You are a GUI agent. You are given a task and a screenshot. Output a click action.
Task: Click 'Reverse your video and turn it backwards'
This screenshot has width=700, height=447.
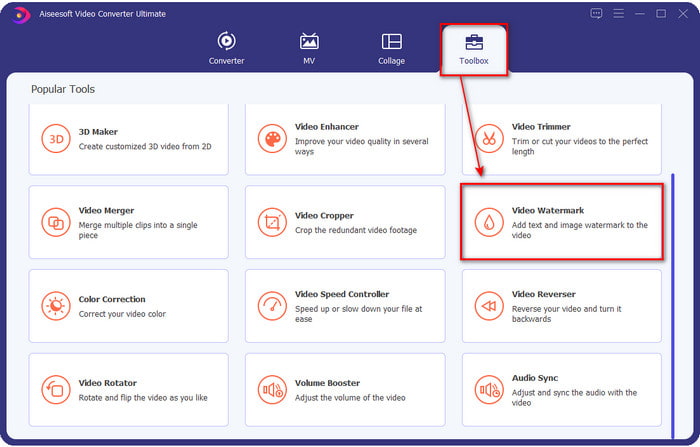pyautogui.click(x=566, y=314)
